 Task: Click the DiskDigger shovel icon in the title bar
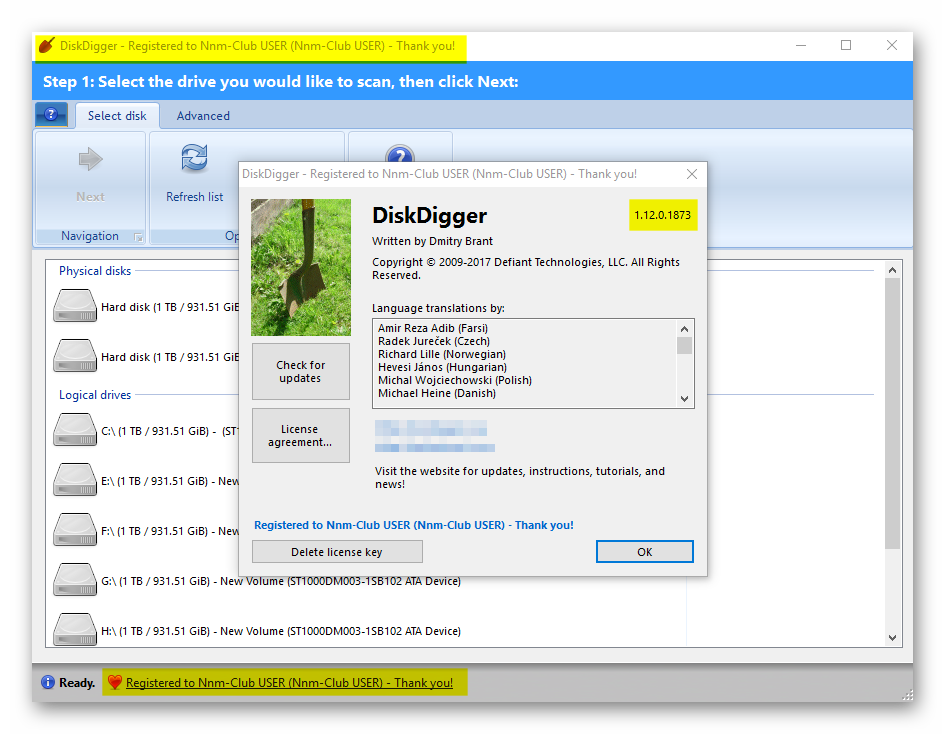[46, 45]
